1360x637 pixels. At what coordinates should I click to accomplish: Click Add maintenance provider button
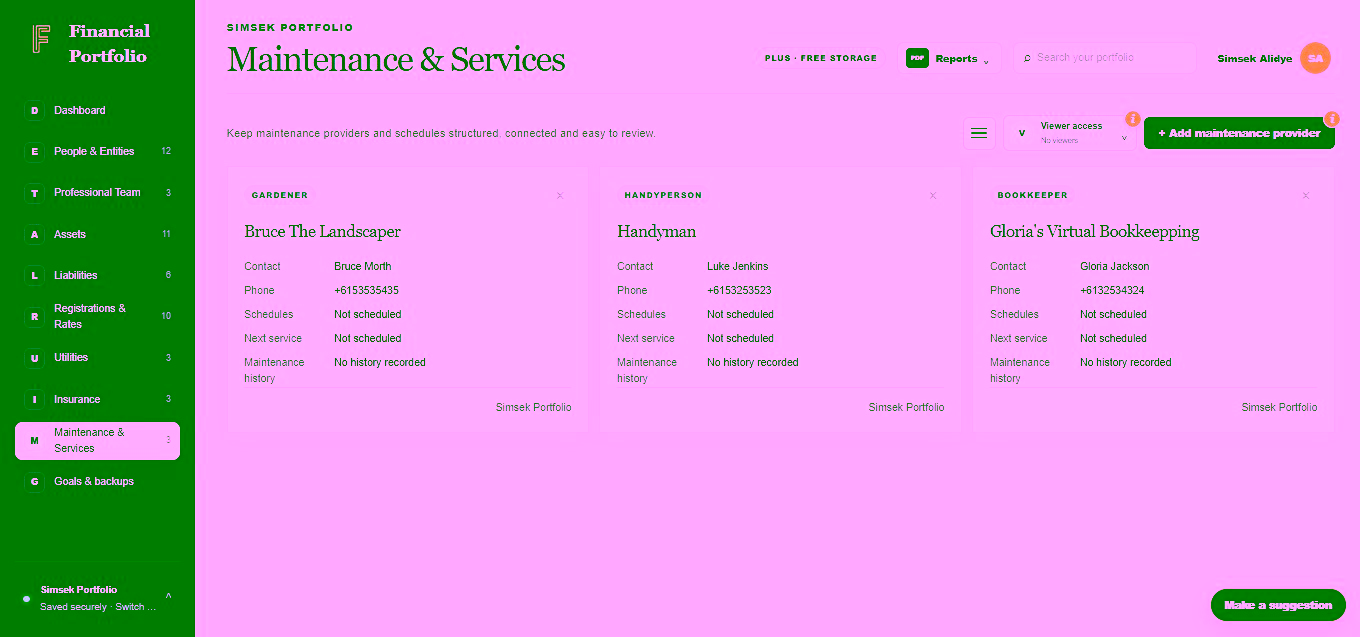click(1239, 133)
